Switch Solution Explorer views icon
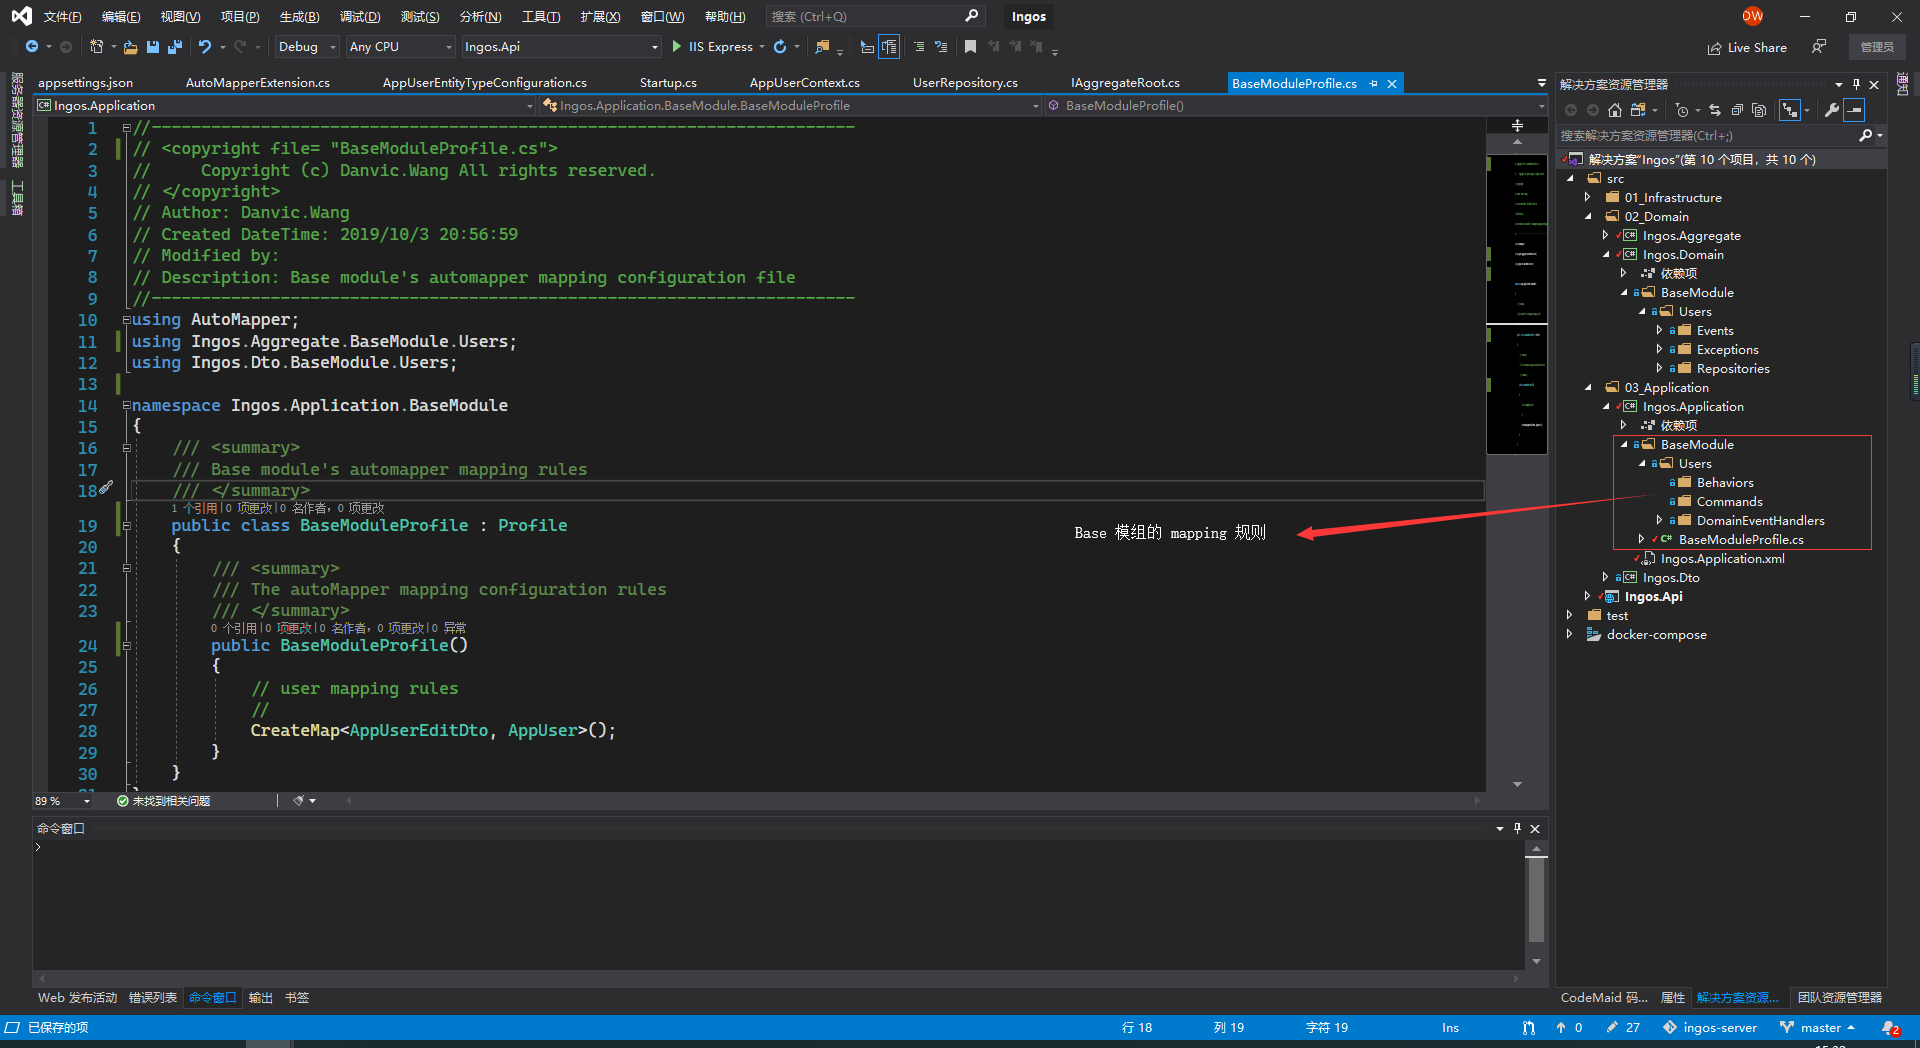Viewport: 1920px width, 1048px height. pyautogui.click(x=1638, y=110)
